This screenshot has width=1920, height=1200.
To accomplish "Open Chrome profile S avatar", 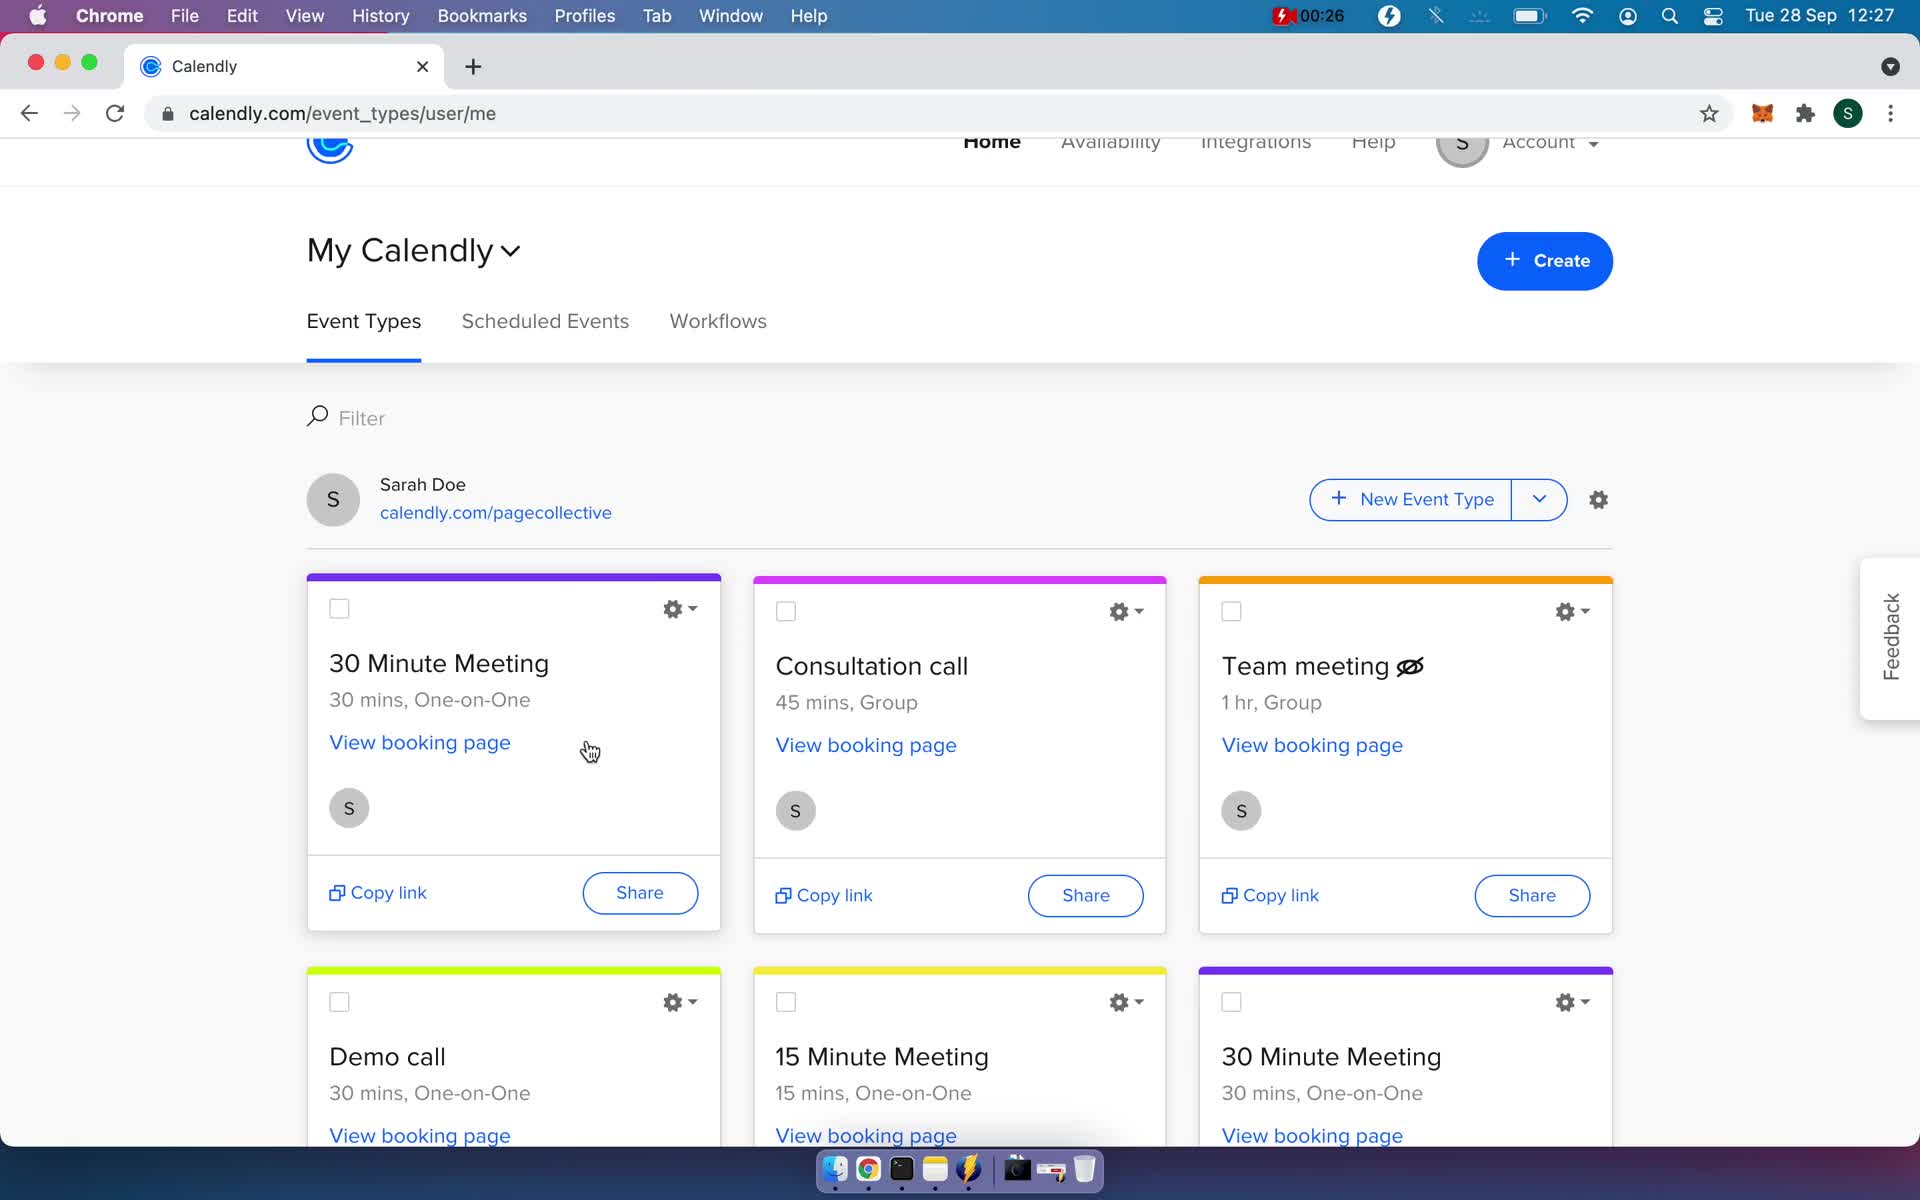I will (x=1848, y=113).
